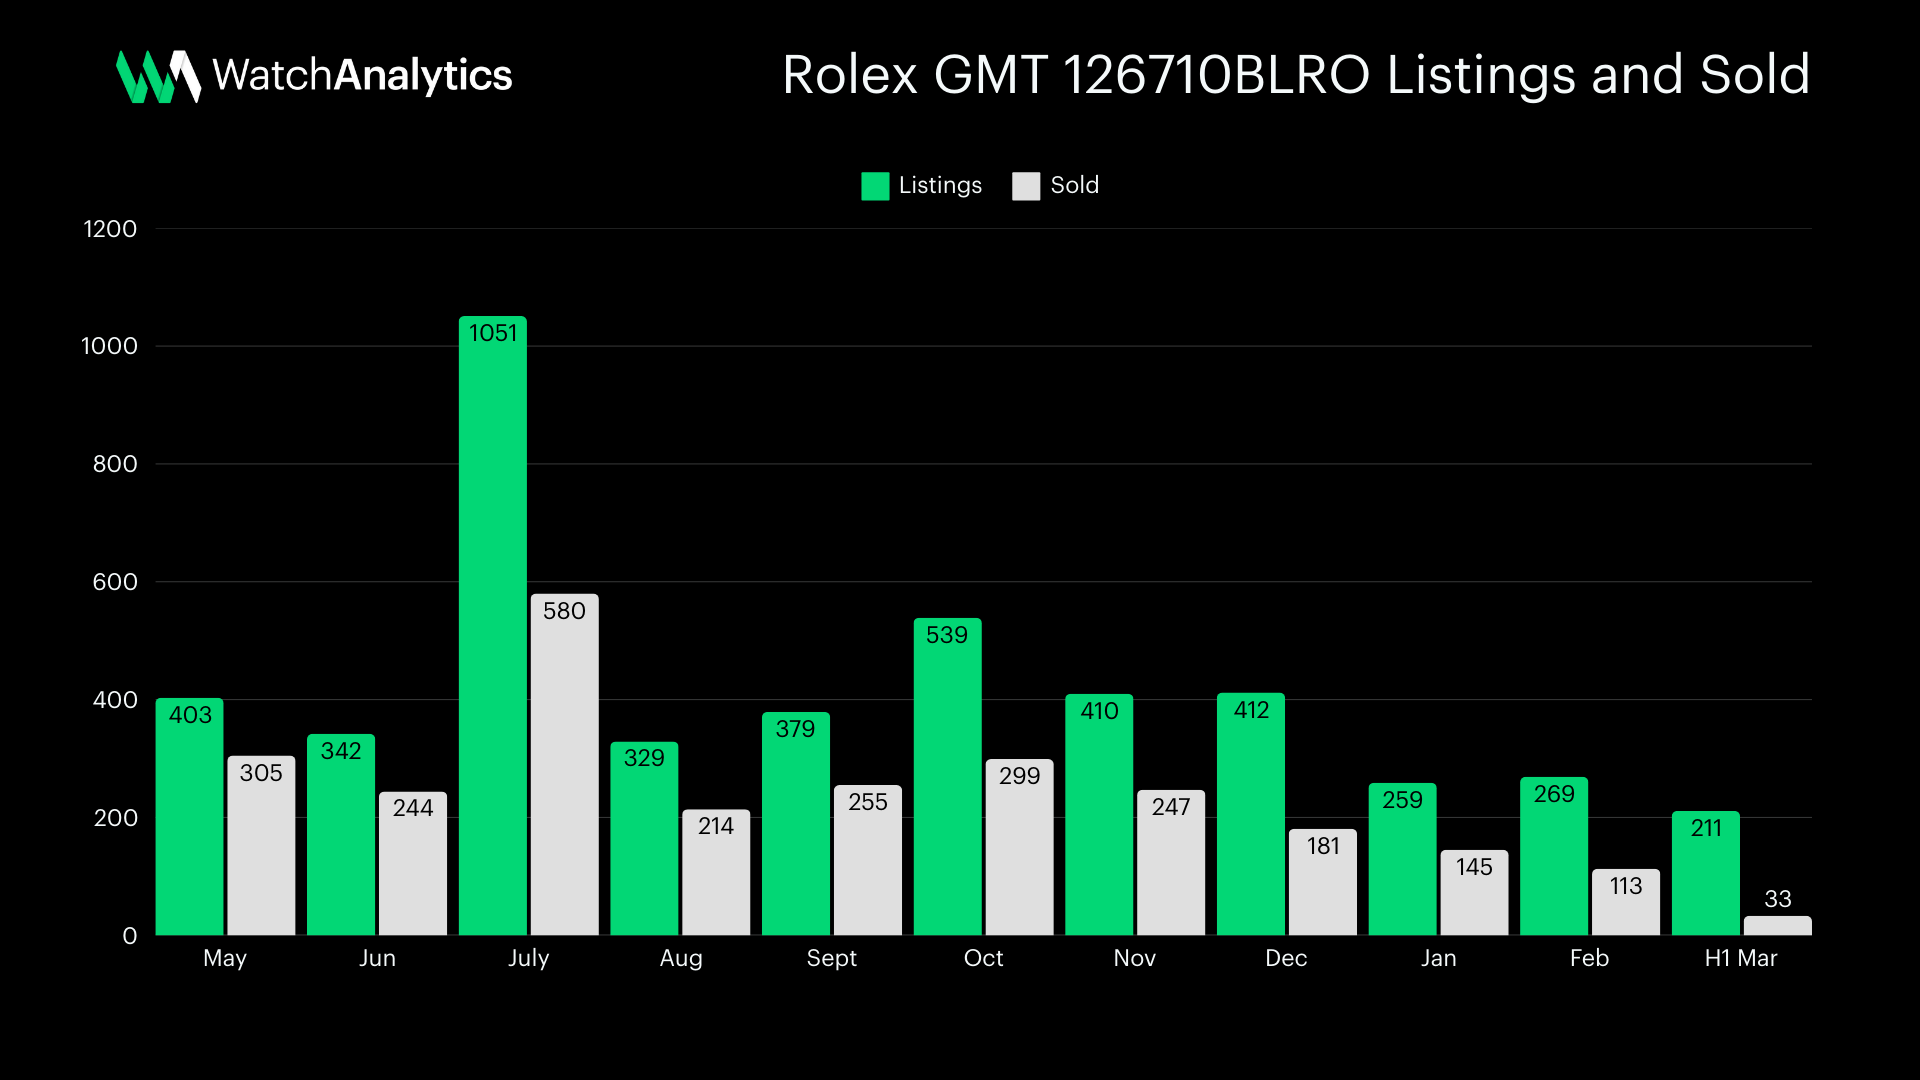Viewport: 1920px width, 1080px height.
Task: Click the WatchAnalytics brand name text
Action: (362, 76)
